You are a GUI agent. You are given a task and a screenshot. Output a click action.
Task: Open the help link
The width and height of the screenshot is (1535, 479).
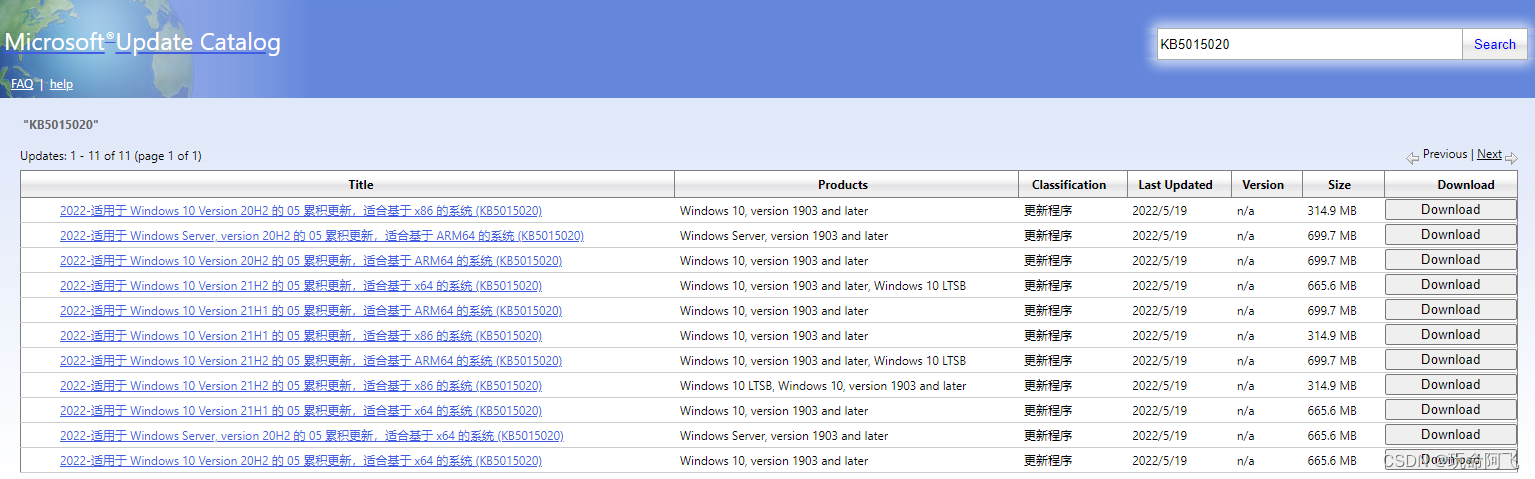point(61,84)
